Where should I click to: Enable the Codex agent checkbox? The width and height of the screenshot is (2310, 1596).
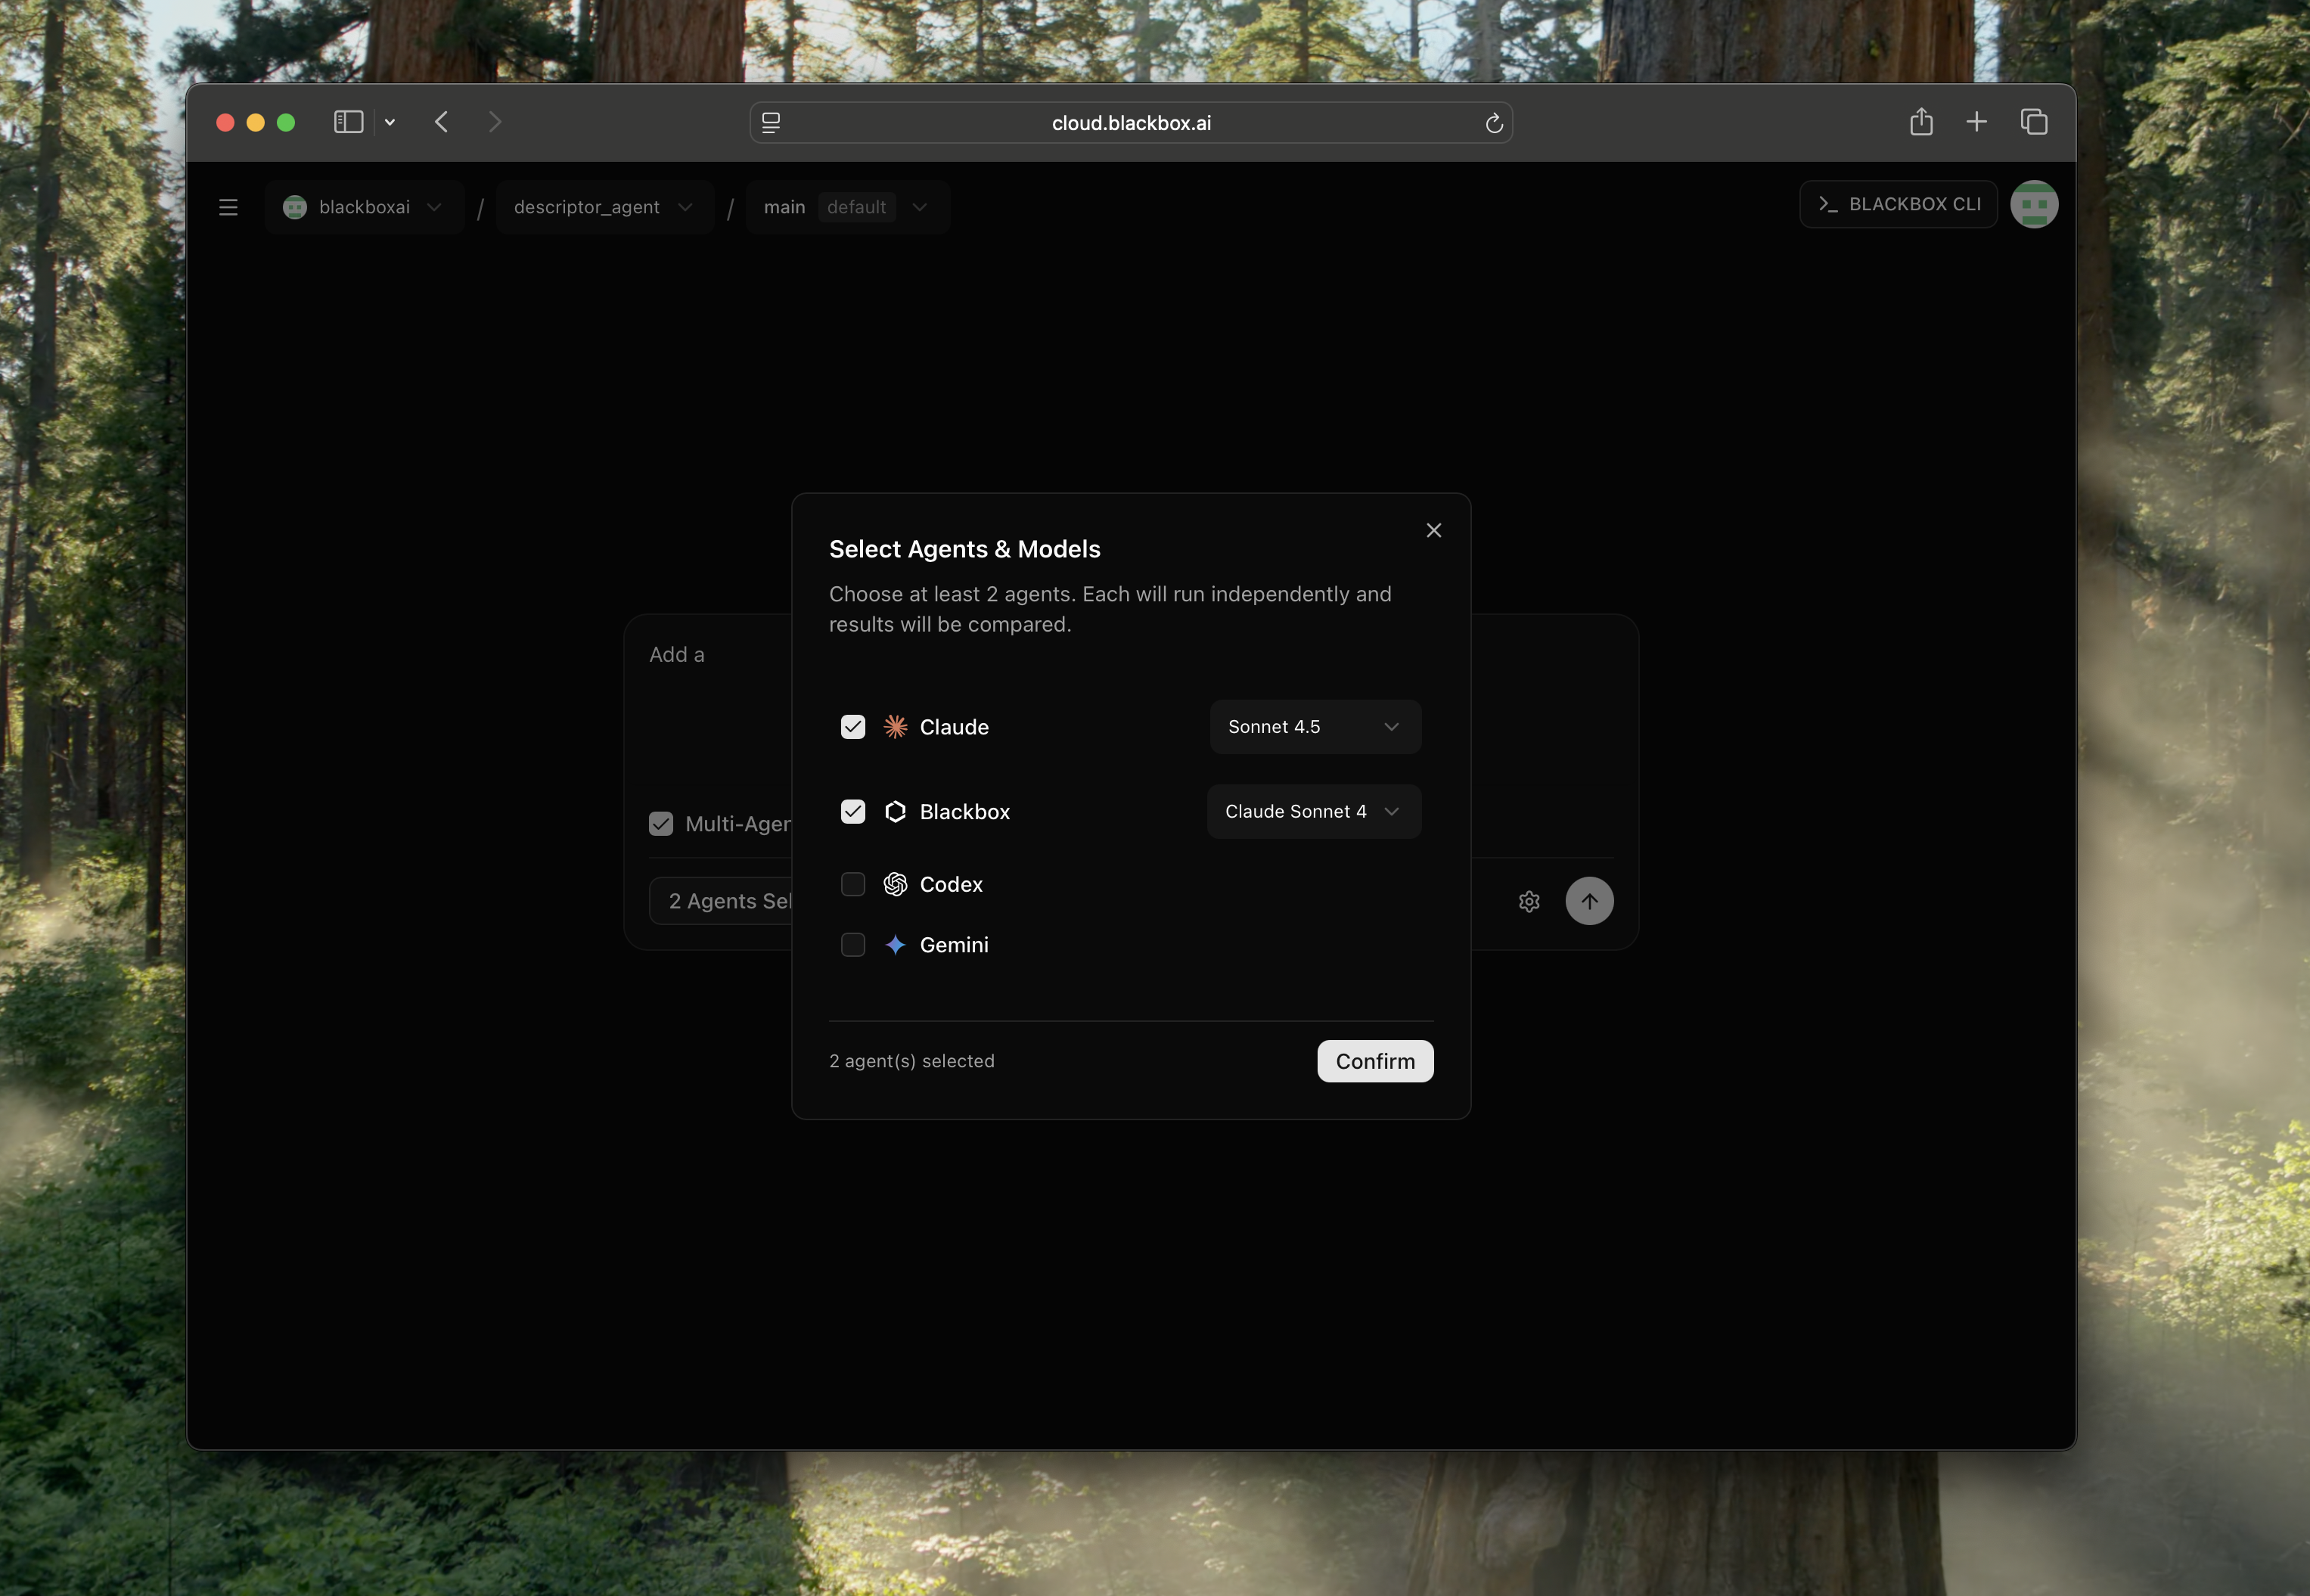click(x=852, y=884)
